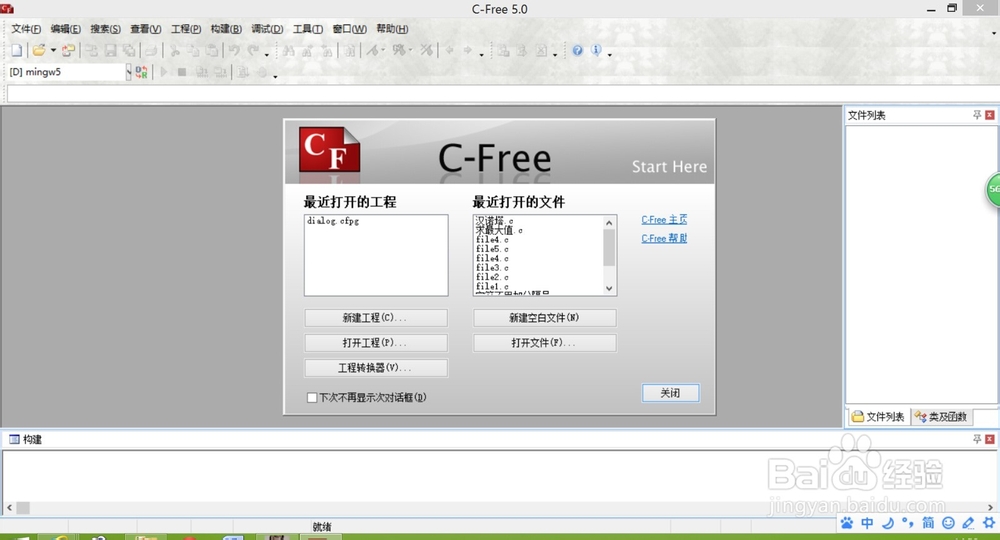This screenshot has width=1000, height=540.
Task: Open the mingw5 compiler combo box
Action: (x=70, y=72)
